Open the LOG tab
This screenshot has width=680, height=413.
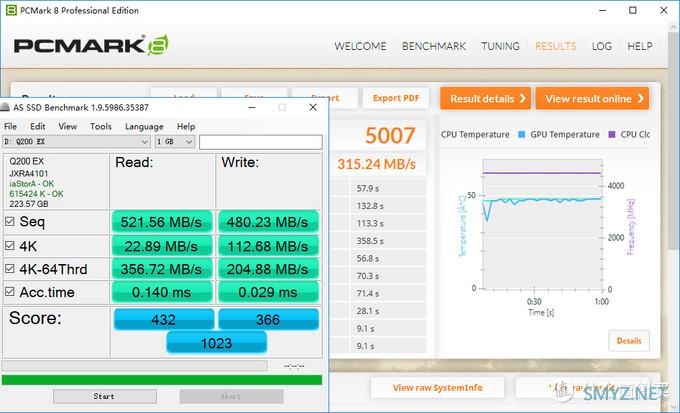[x=602, y=46]
